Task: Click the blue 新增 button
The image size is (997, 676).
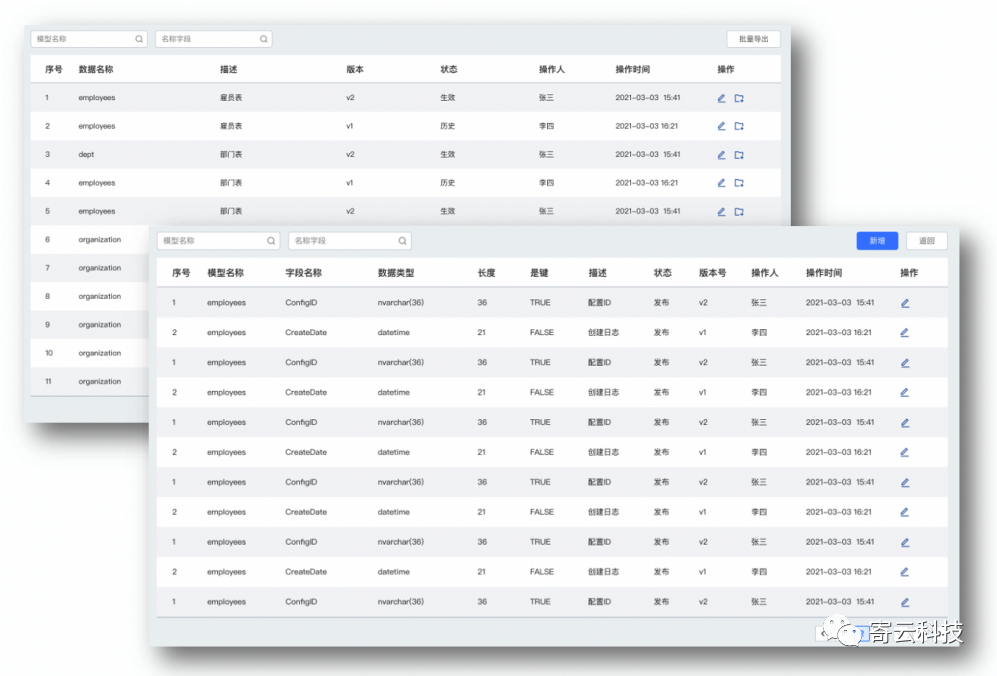Action: [877, 240]
